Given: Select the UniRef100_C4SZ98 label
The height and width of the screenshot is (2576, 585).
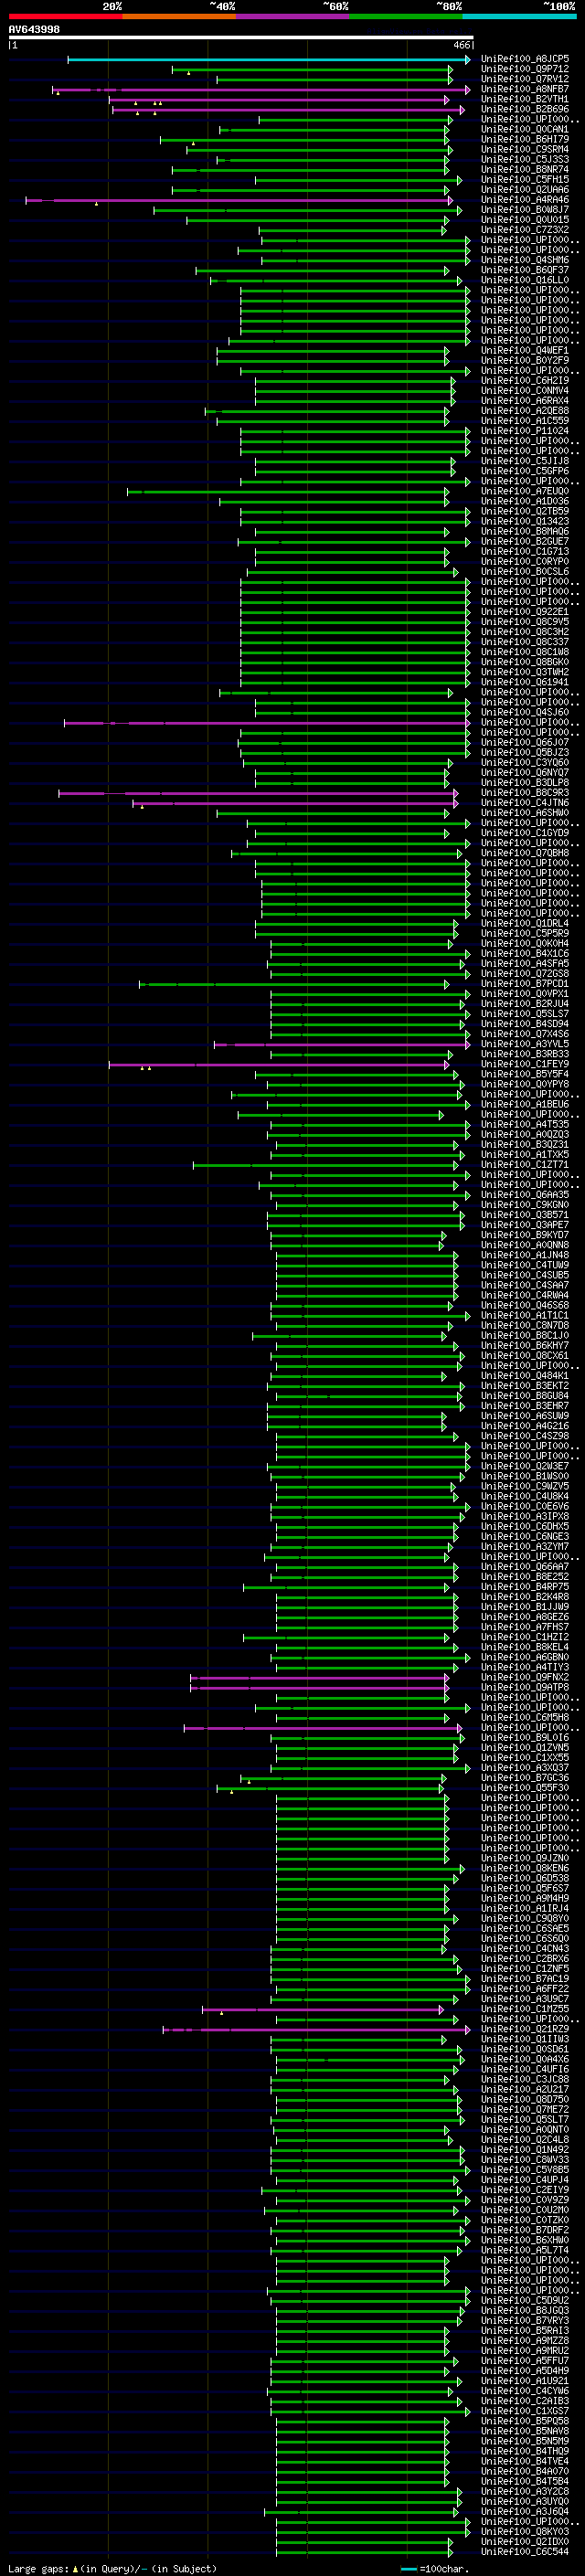Looking at the screenshot, I should 525,1436.
